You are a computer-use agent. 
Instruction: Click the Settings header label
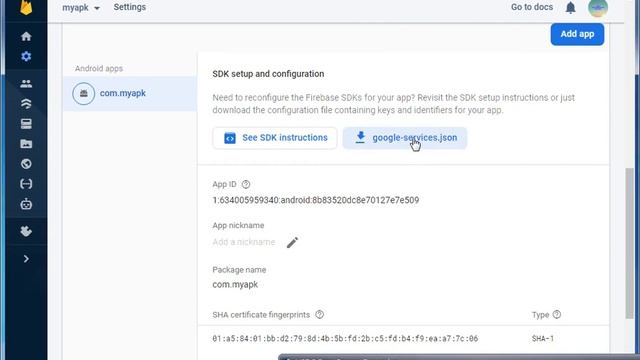pyautogui.click(x=129, y=7)
